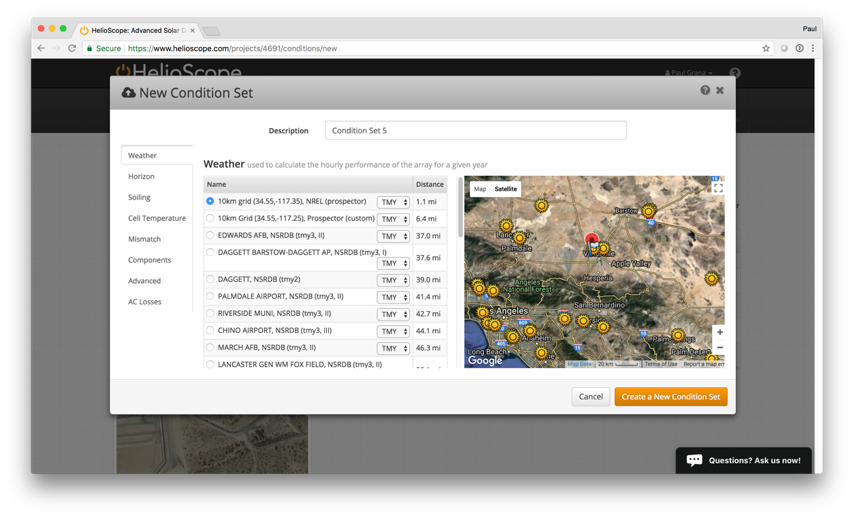The height and width of the screenshot is (518, 854).
Task: Open TMY dropdown for Prospector (custom) row
Action: pos(393,219)
